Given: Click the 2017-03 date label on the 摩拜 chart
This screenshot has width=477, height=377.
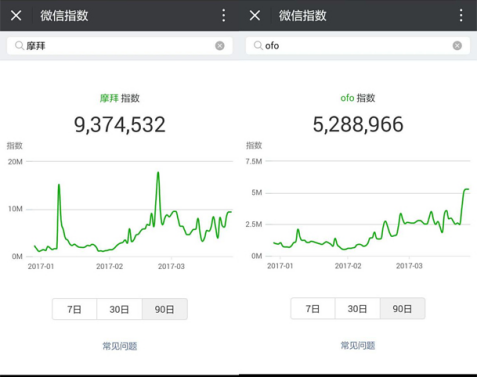Looking at the screenshot, I should [x=171, y=266].
